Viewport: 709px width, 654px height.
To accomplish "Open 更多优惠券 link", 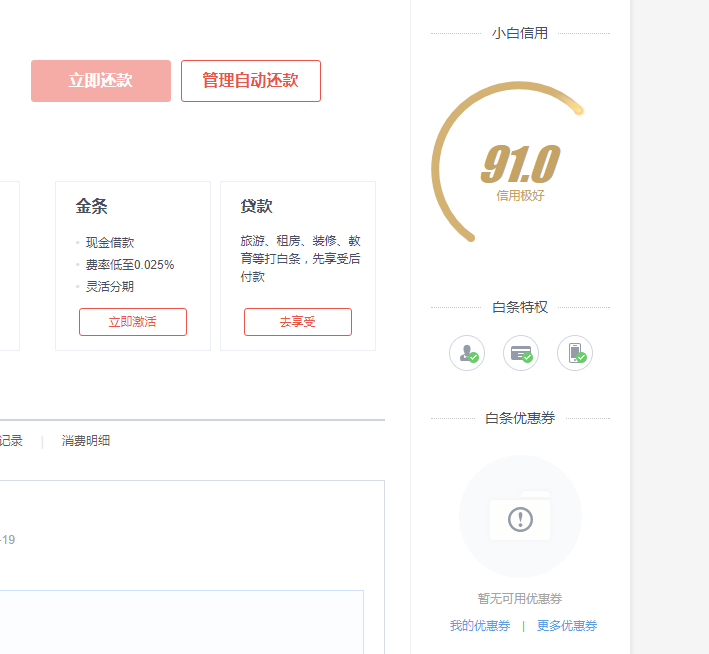I will (x=567, y=626).
